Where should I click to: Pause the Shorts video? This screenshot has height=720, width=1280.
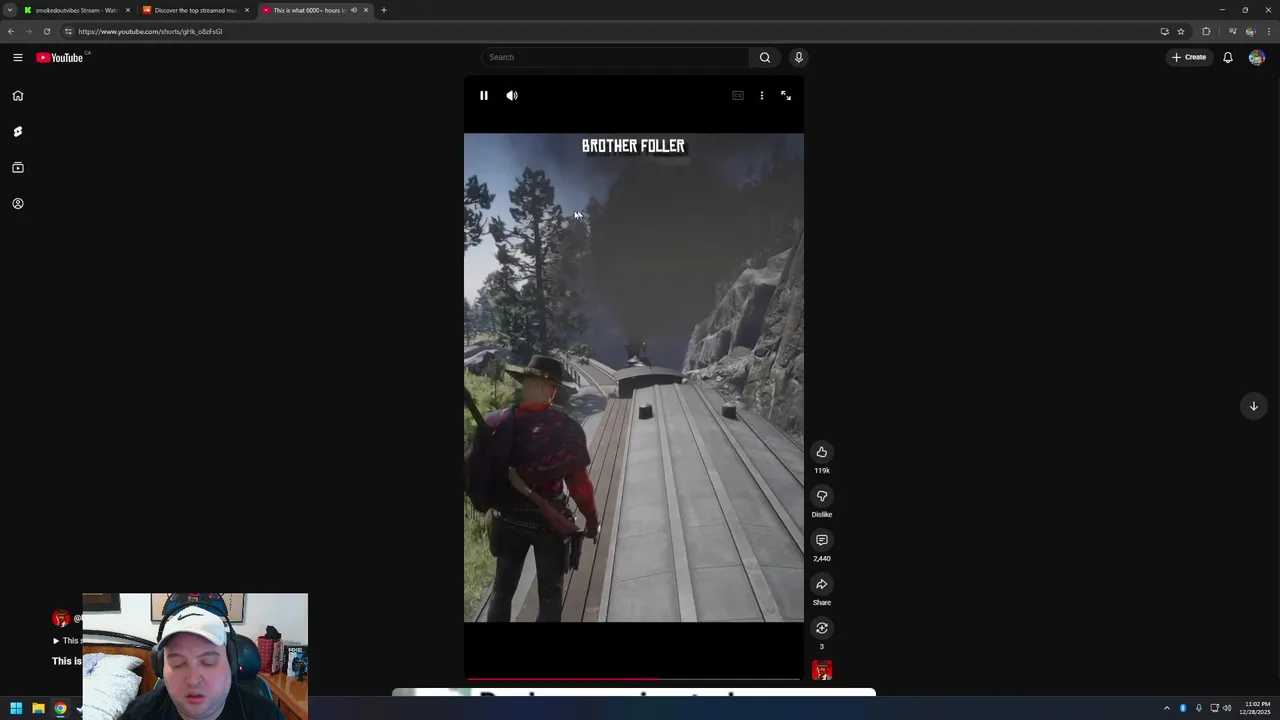(x=484, y=96)
